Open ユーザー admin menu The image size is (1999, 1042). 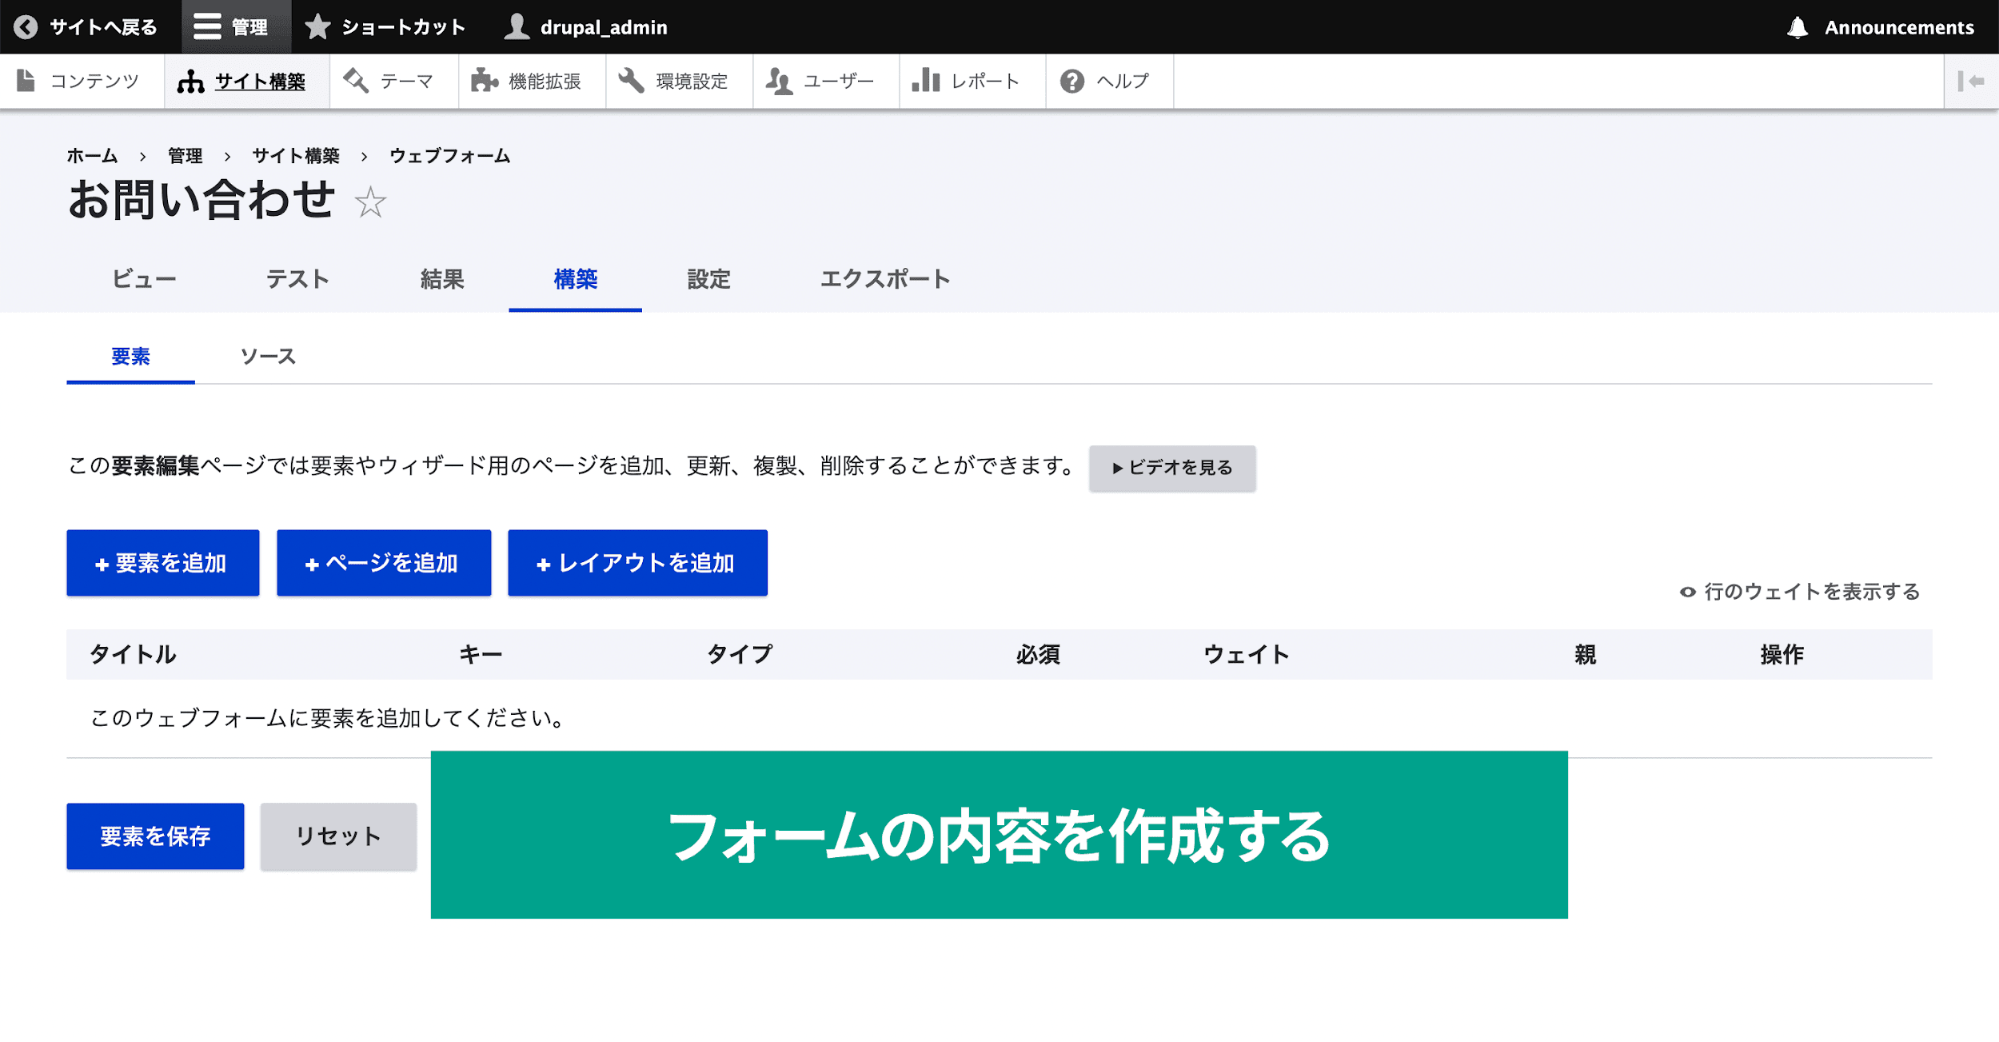825,81
